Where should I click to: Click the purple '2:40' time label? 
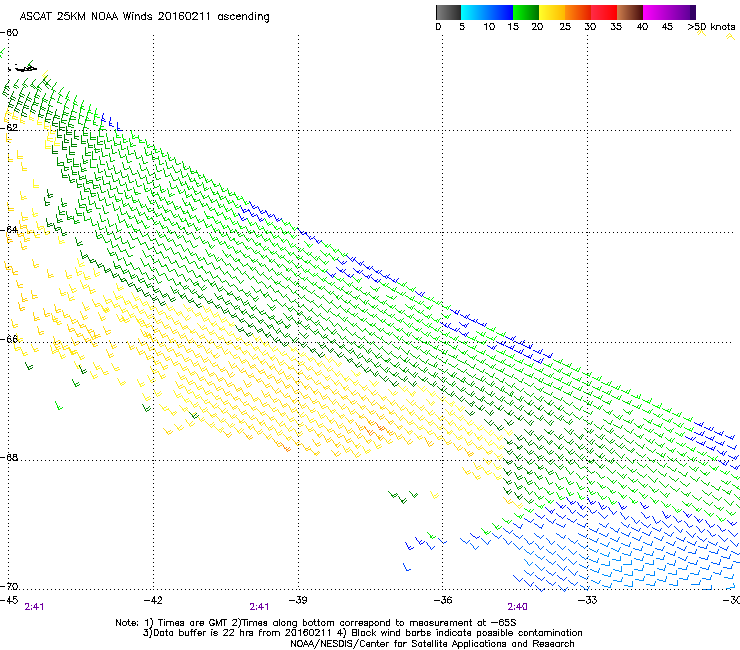click(x=517, y=607)
